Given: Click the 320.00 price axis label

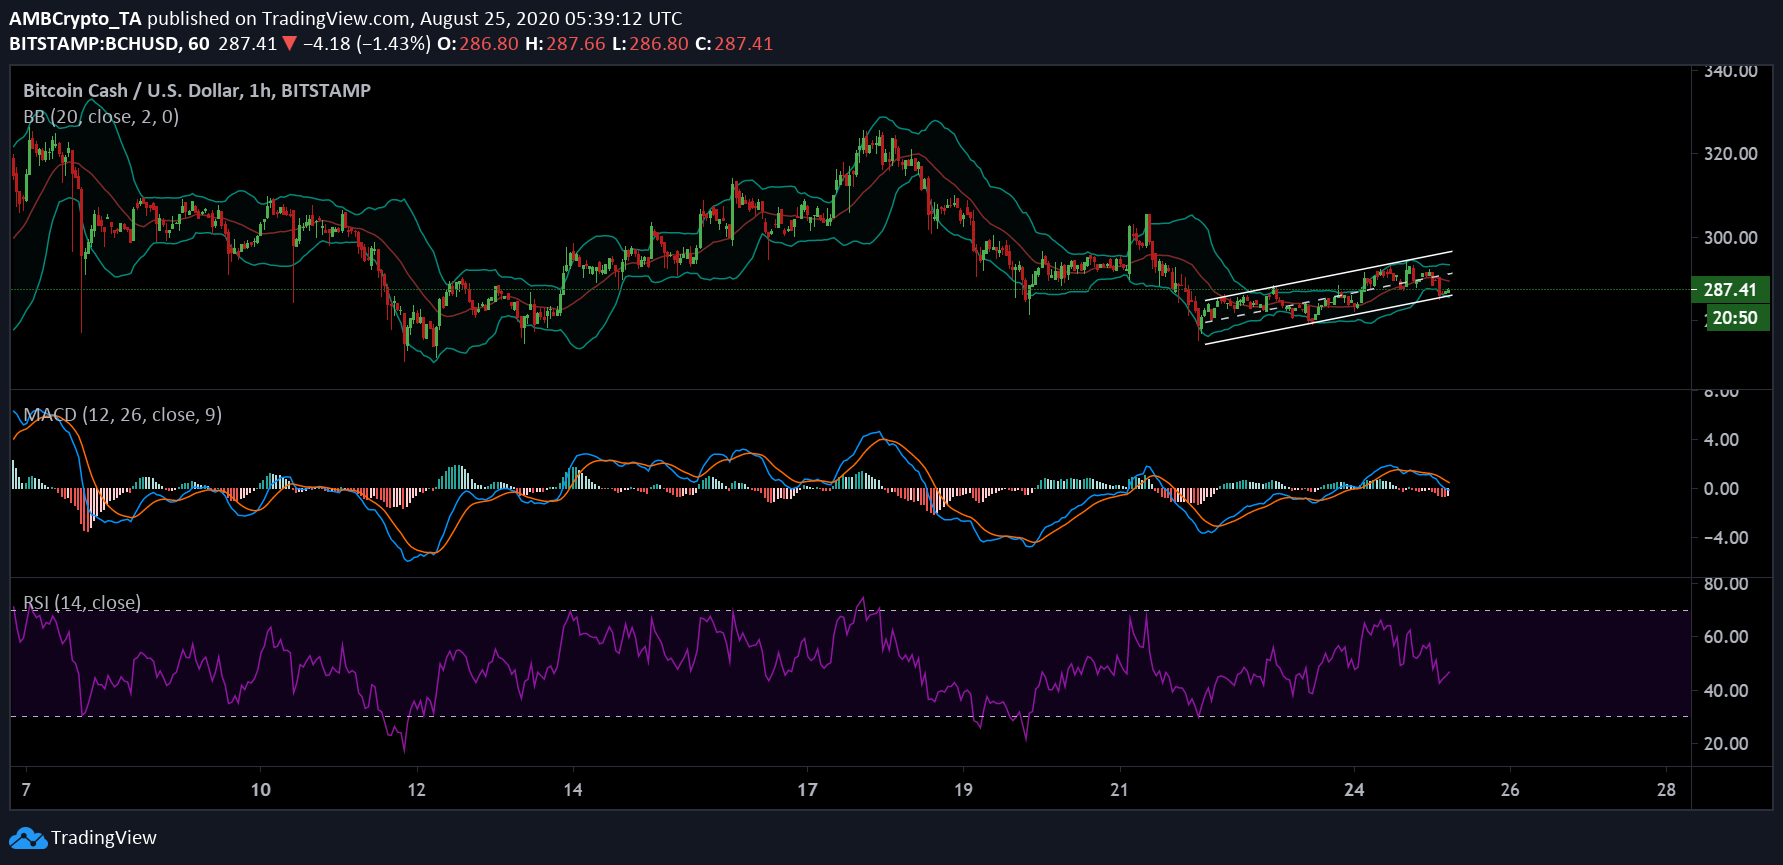Looking at the screenshot, I should click(1730, 154).
